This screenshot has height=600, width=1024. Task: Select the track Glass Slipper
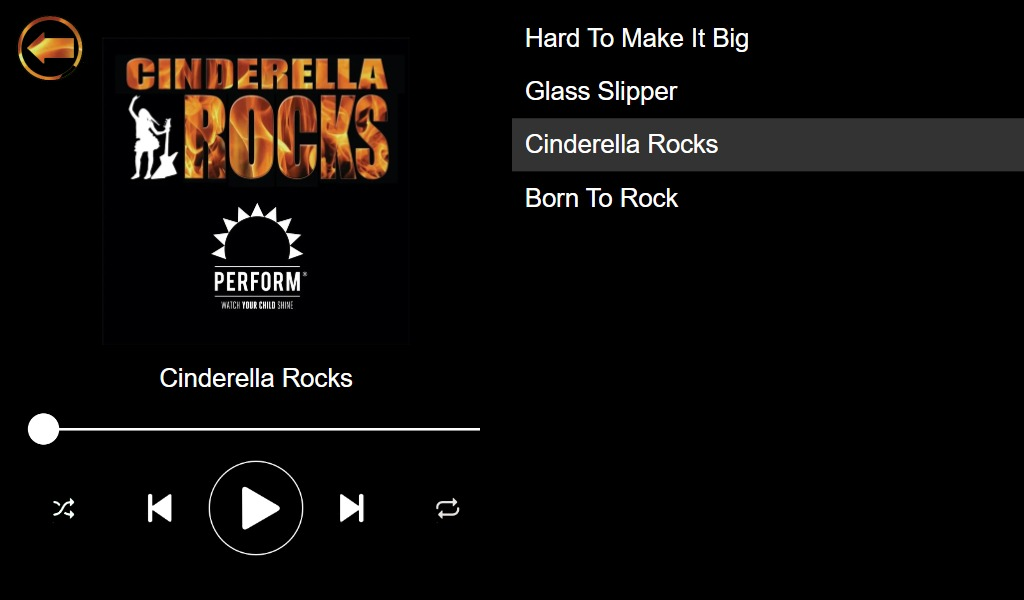point(600,91)
